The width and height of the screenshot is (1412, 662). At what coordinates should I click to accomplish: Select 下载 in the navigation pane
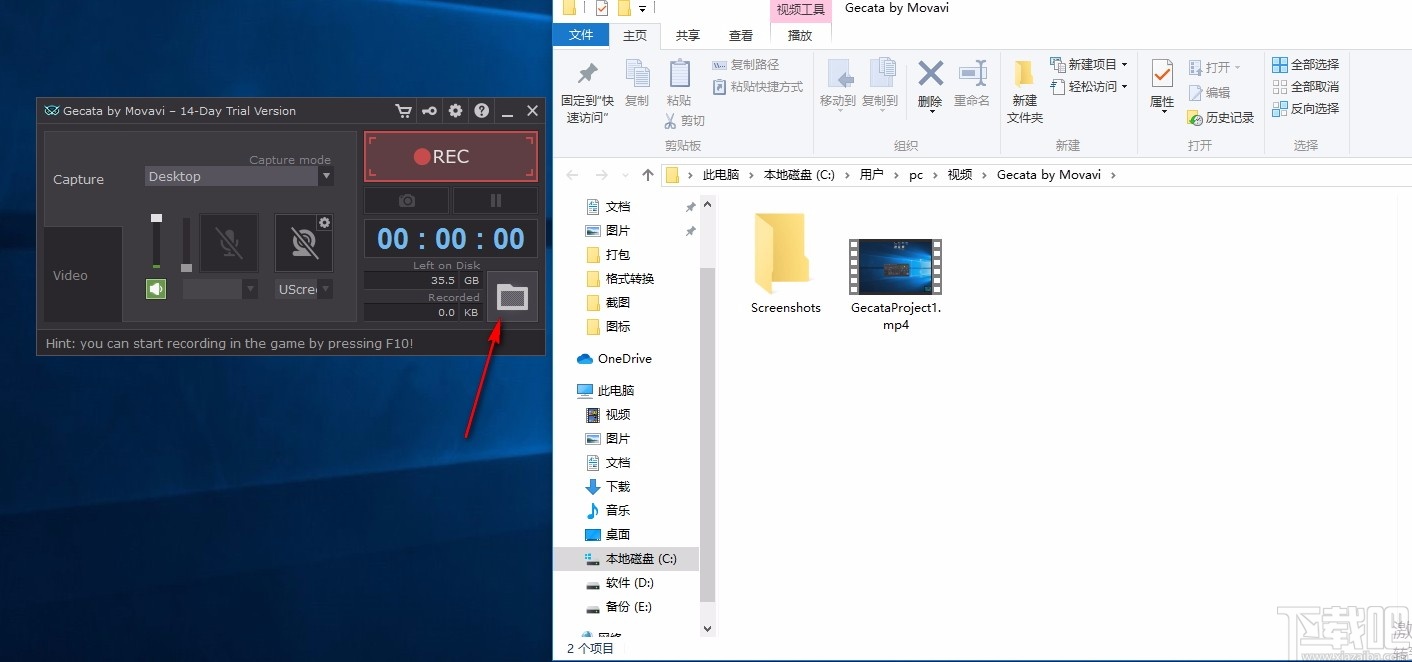[608, 487]
